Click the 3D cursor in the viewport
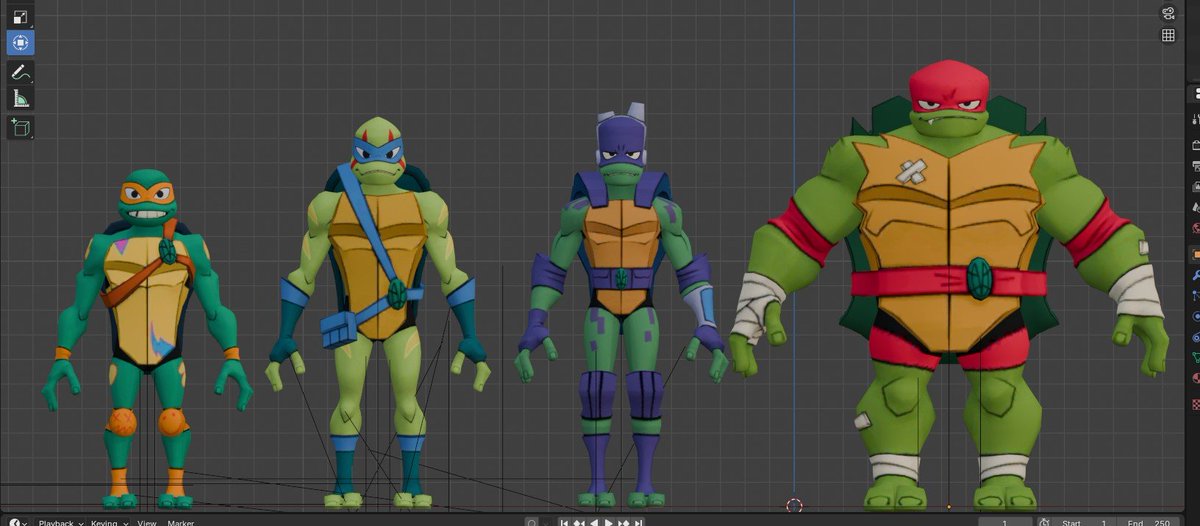The width and height of the screenshot is (1200, 526). pos(794,506)
